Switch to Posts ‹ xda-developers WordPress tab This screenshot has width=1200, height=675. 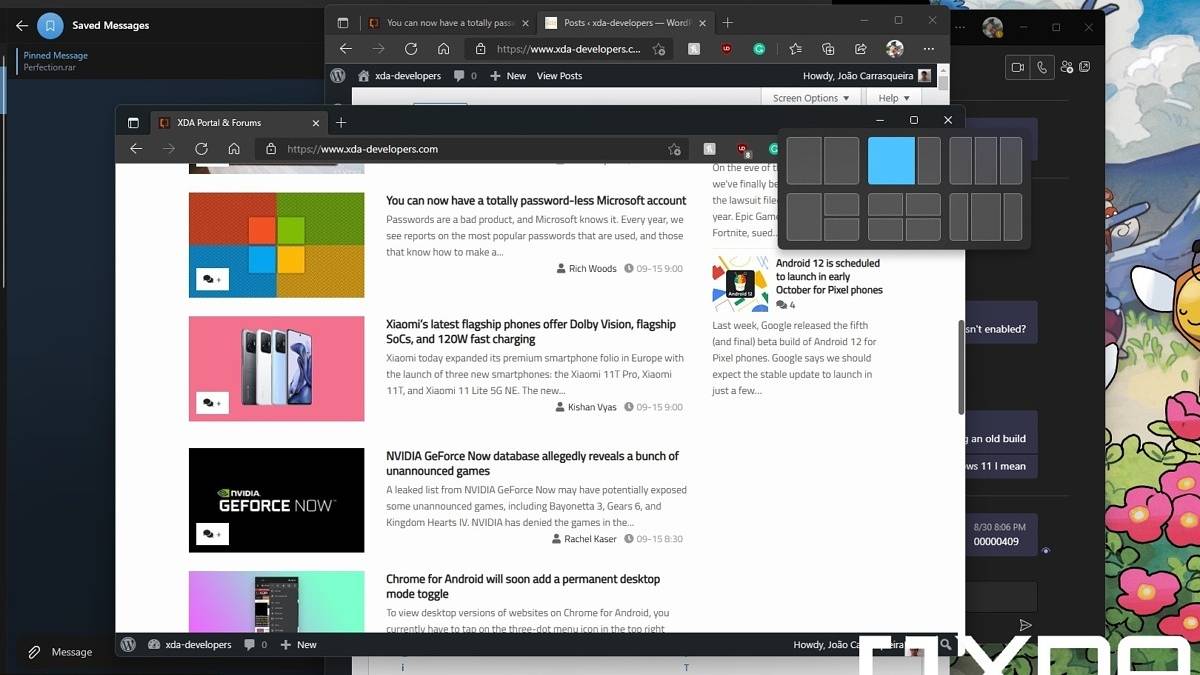(x=626, y=22)
